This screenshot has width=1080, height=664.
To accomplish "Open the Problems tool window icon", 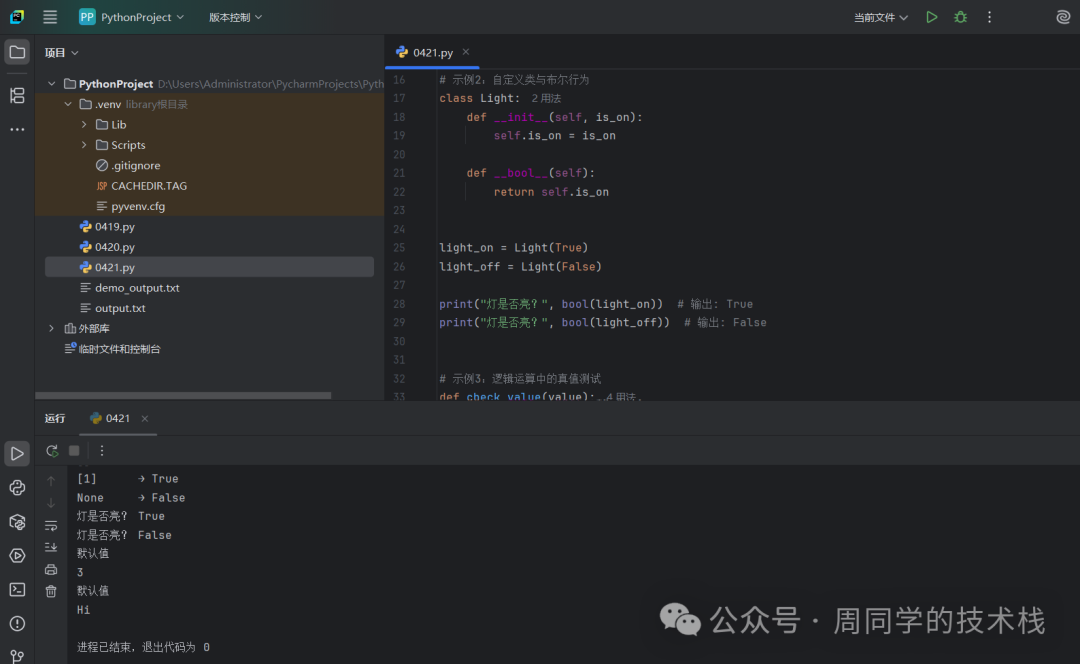I will (17, 624).
